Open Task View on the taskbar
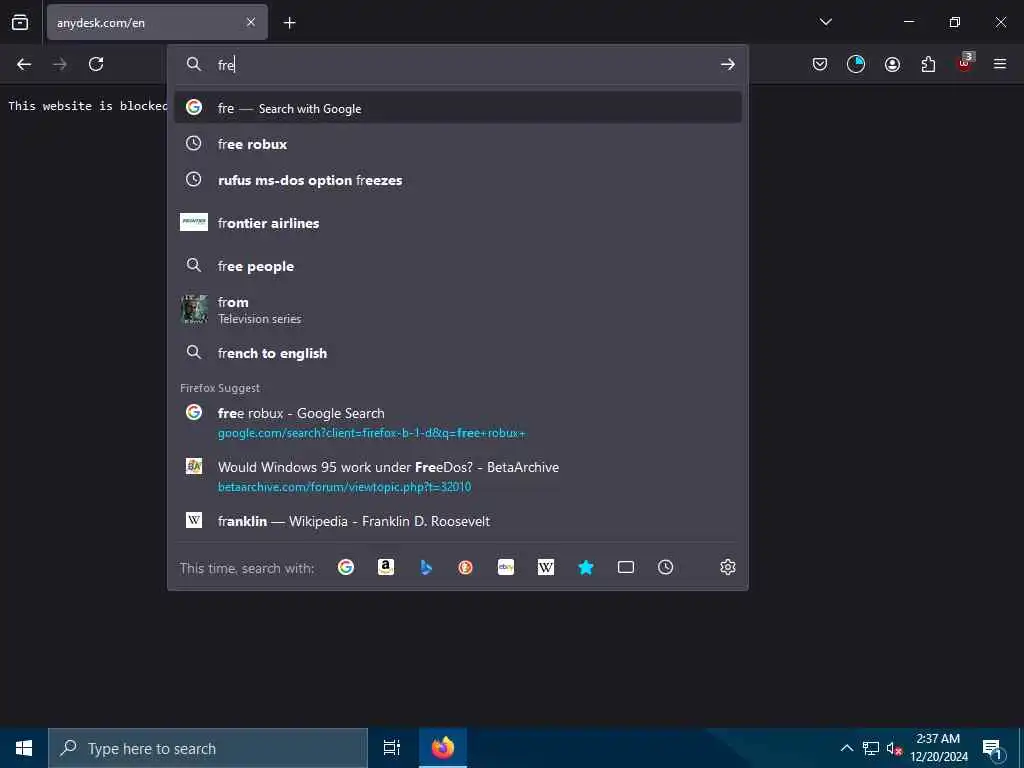 click(392, 748)
